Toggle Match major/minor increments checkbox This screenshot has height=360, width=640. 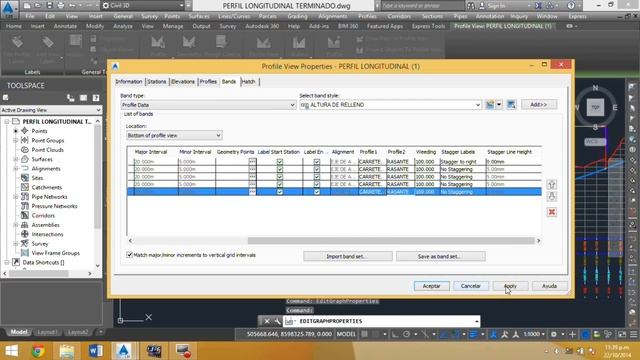click(x=129, y=255)
